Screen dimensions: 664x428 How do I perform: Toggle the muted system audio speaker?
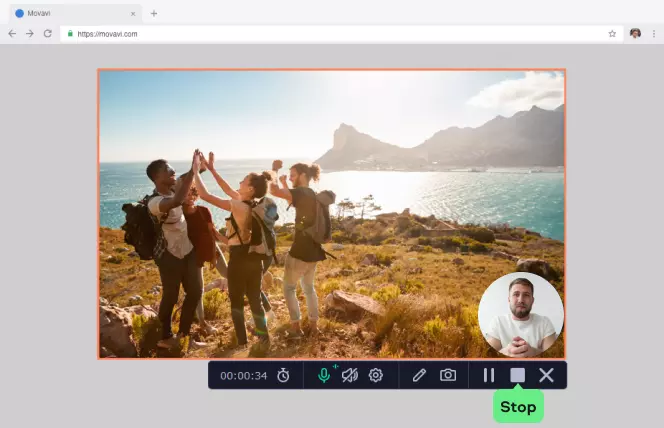pos(350,375)
